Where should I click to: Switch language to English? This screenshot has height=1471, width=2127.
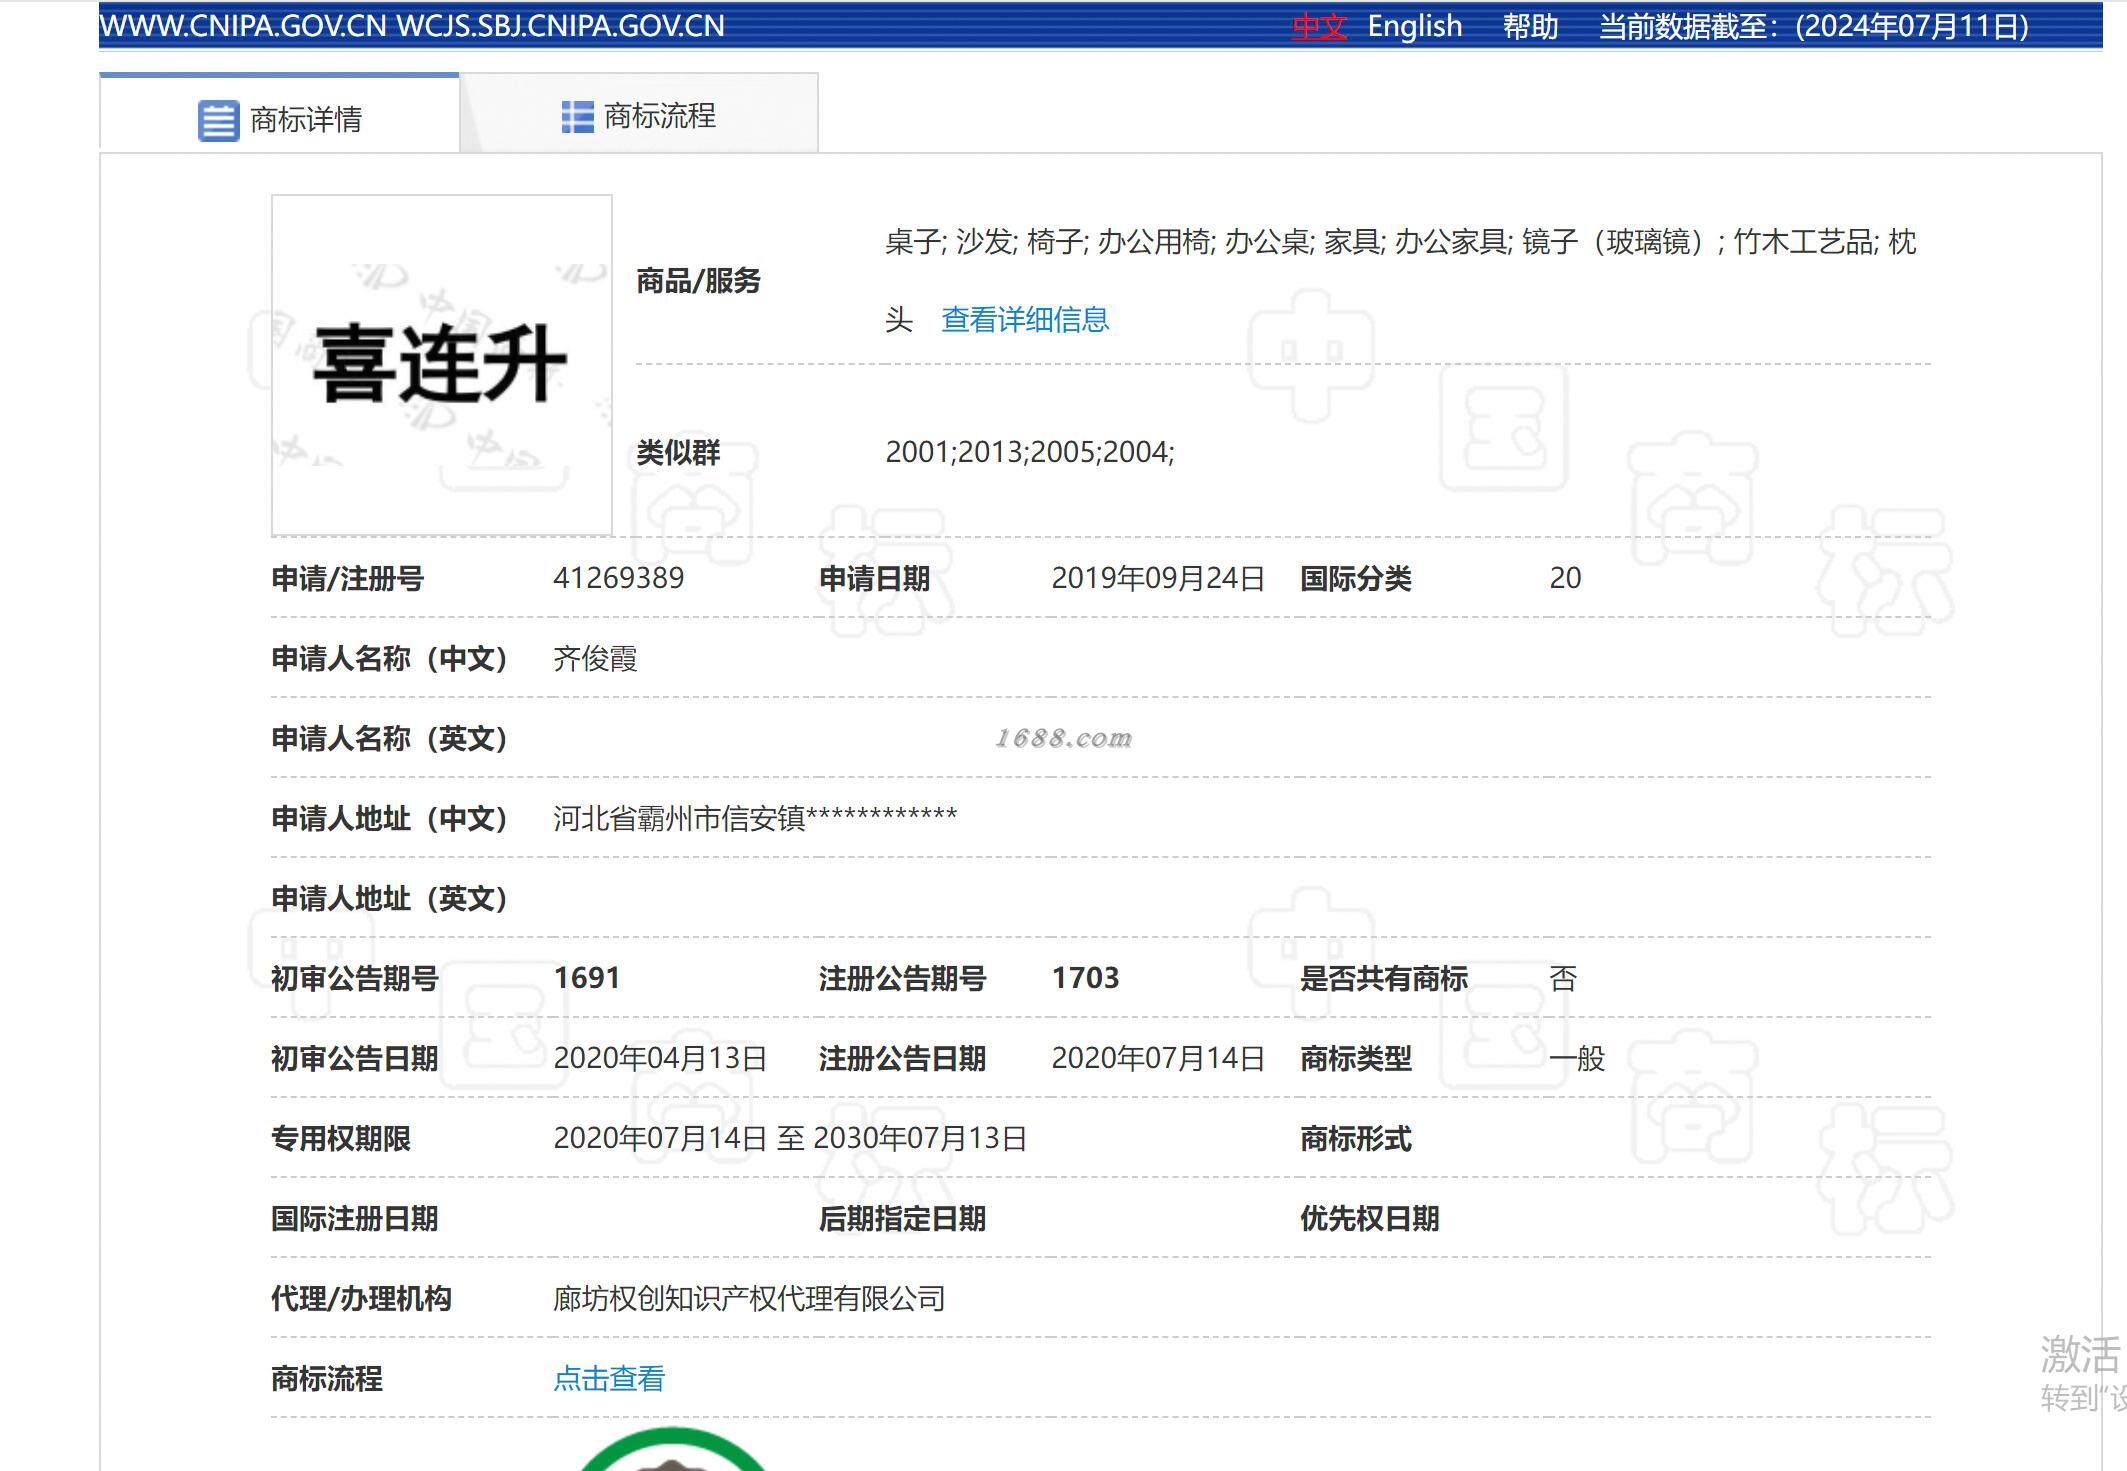click(x=1414, y=26)
